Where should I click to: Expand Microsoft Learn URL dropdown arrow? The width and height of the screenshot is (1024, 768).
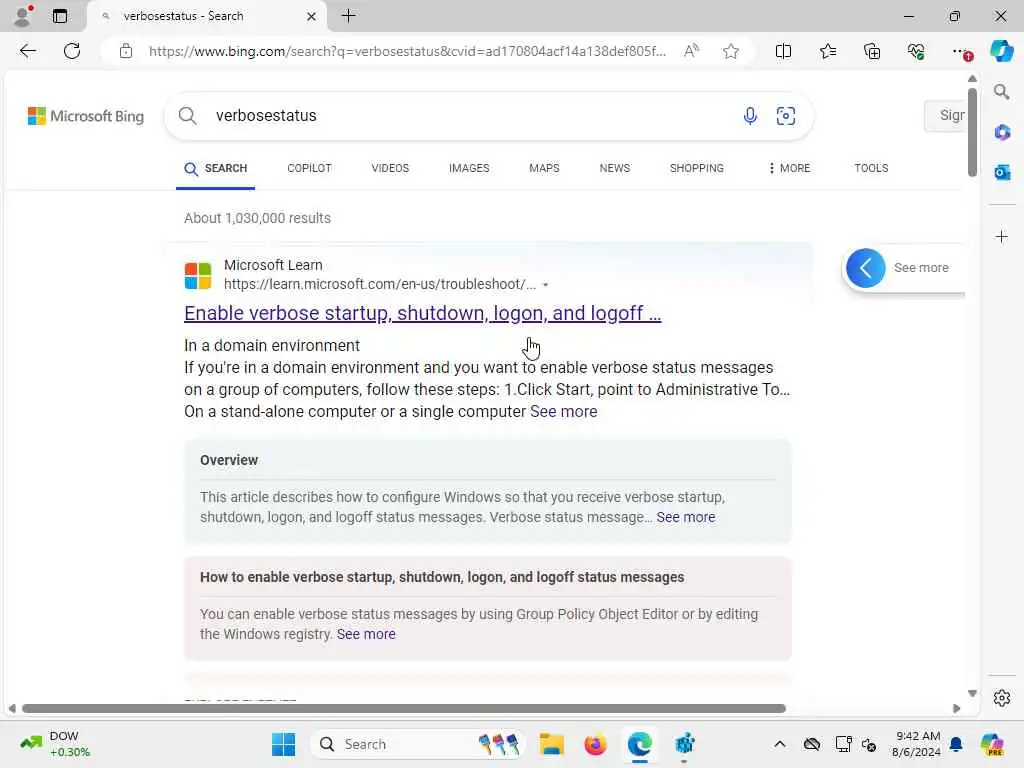(545, 285)
